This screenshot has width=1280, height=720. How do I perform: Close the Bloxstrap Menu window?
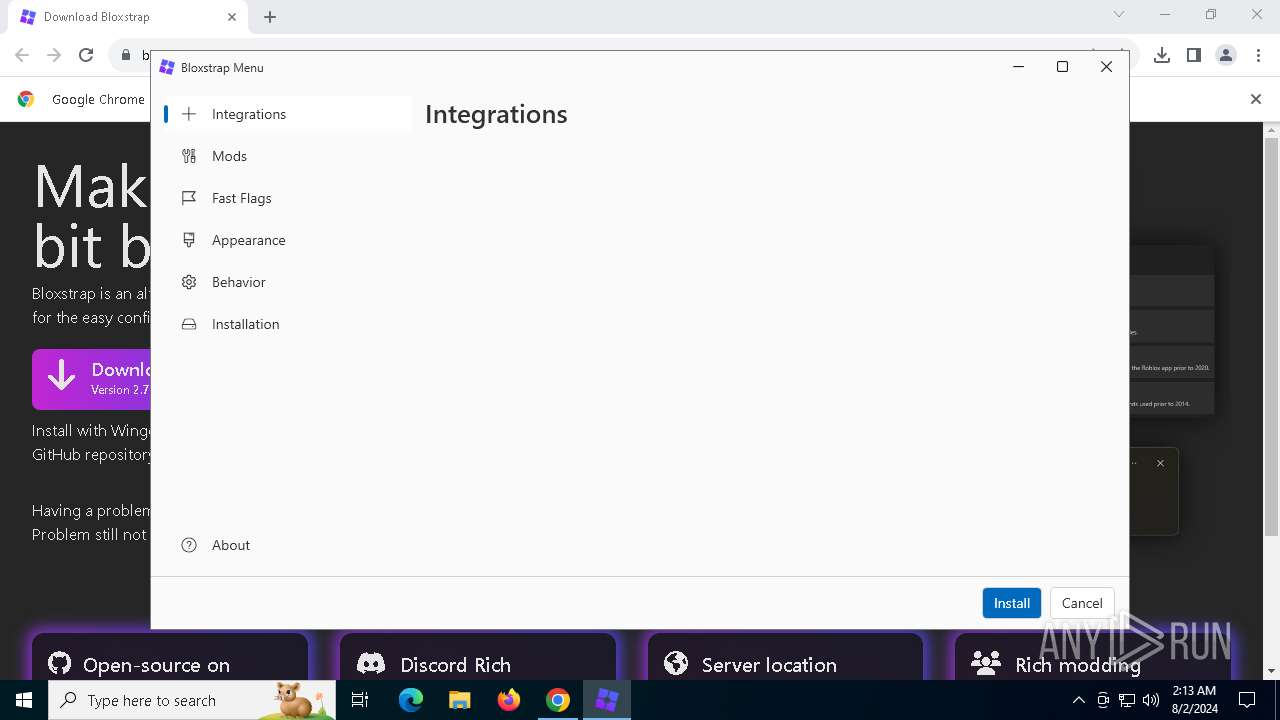tap(1106, 67)
